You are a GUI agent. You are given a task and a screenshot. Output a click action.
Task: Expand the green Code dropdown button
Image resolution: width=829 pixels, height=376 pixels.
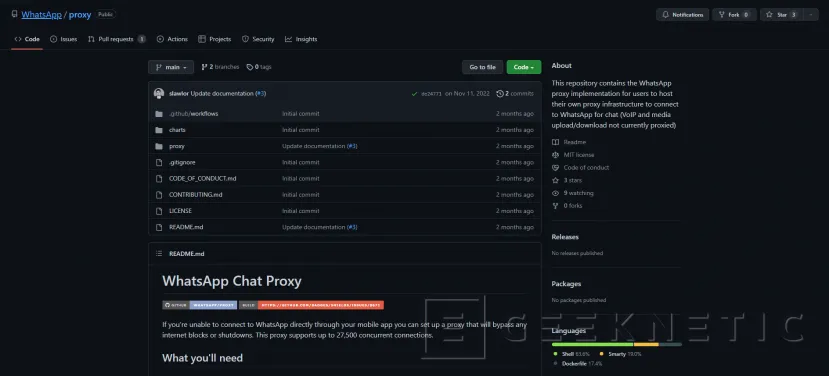pyautogui.click(x=523, y=67)
